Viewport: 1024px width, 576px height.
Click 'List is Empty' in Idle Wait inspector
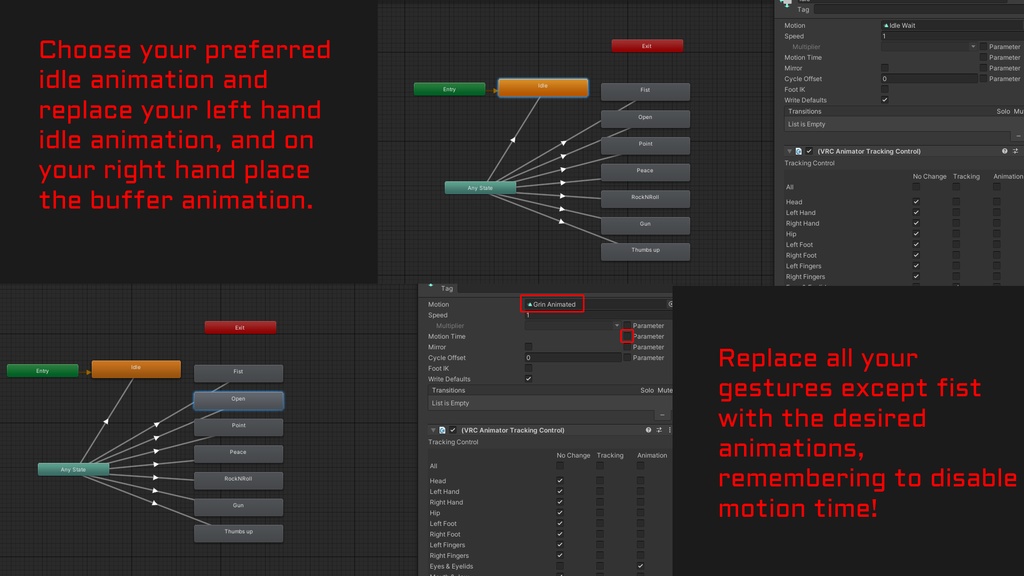[x=807, y=124]
